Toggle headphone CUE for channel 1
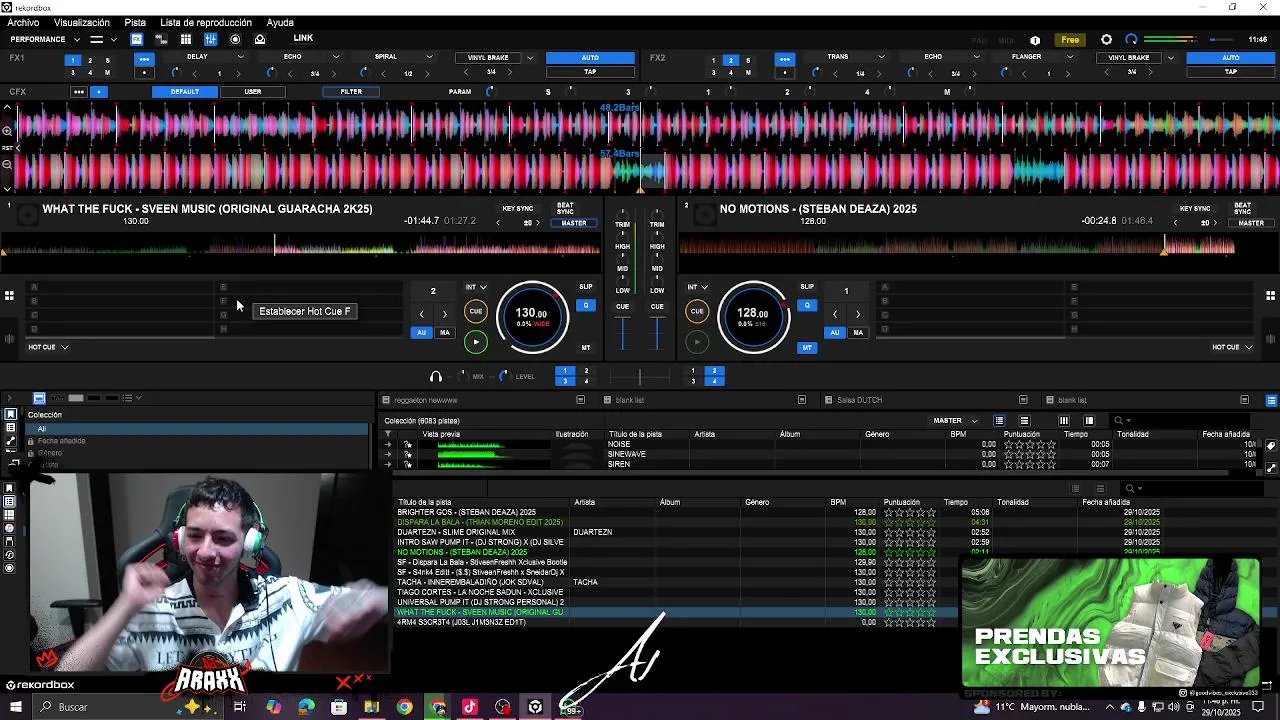 point(622,307)
